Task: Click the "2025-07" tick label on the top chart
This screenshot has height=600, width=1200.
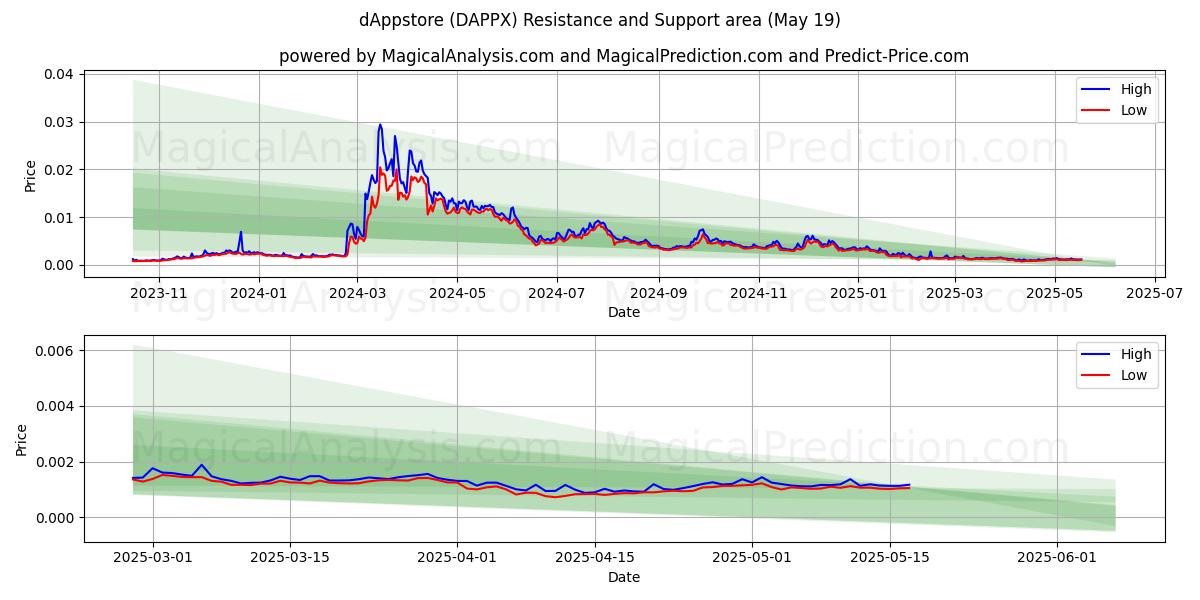Action: click(1154, 293)
